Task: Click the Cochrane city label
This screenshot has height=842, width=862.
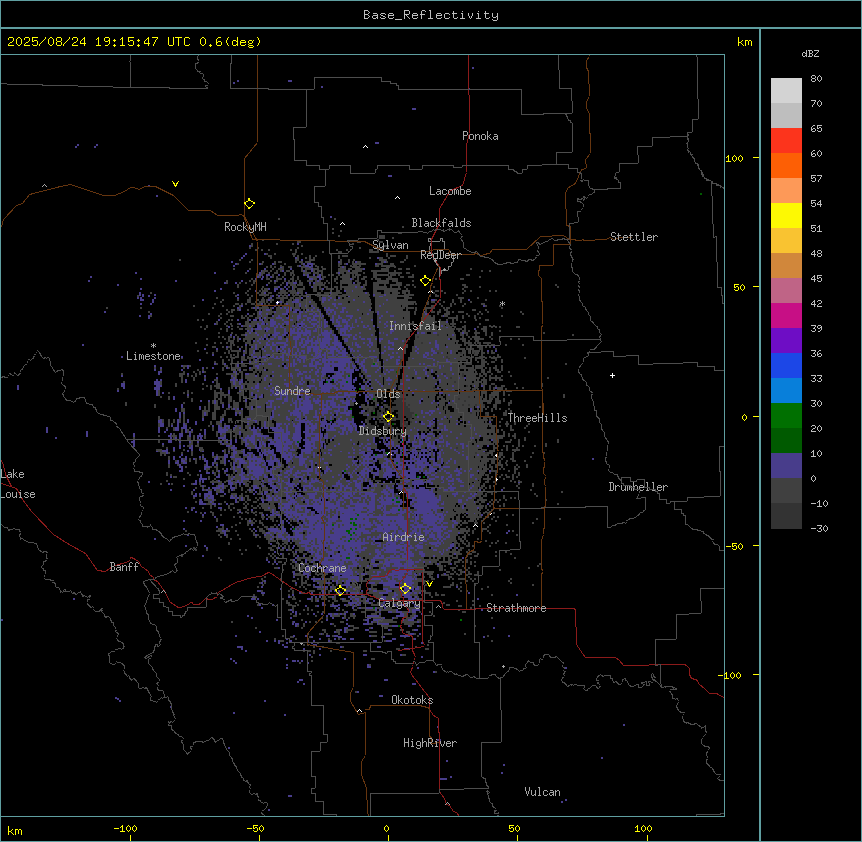Action: (x=322, y=568)
